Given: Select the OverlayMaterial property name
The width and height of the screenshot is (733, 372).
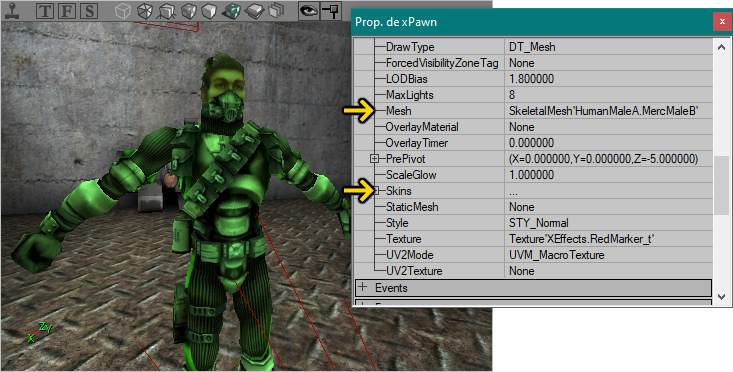Looking at the screenshot, I should (x=422, y=127).
